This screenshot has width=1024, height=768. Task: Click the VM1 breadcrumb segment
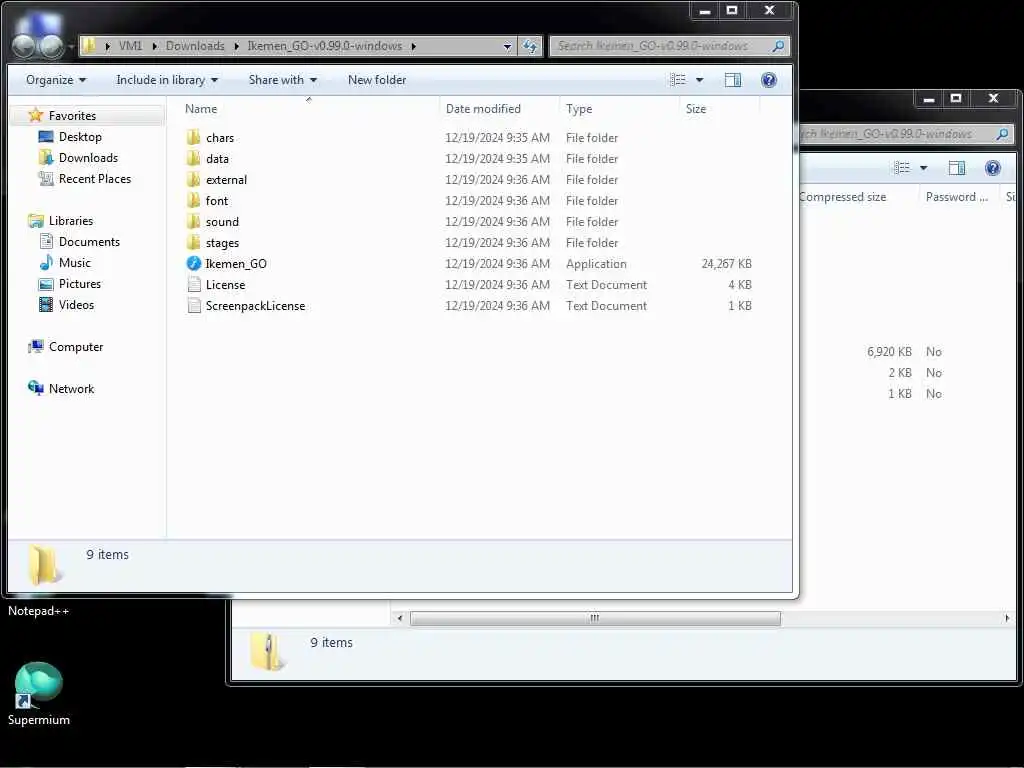[130, 46]
